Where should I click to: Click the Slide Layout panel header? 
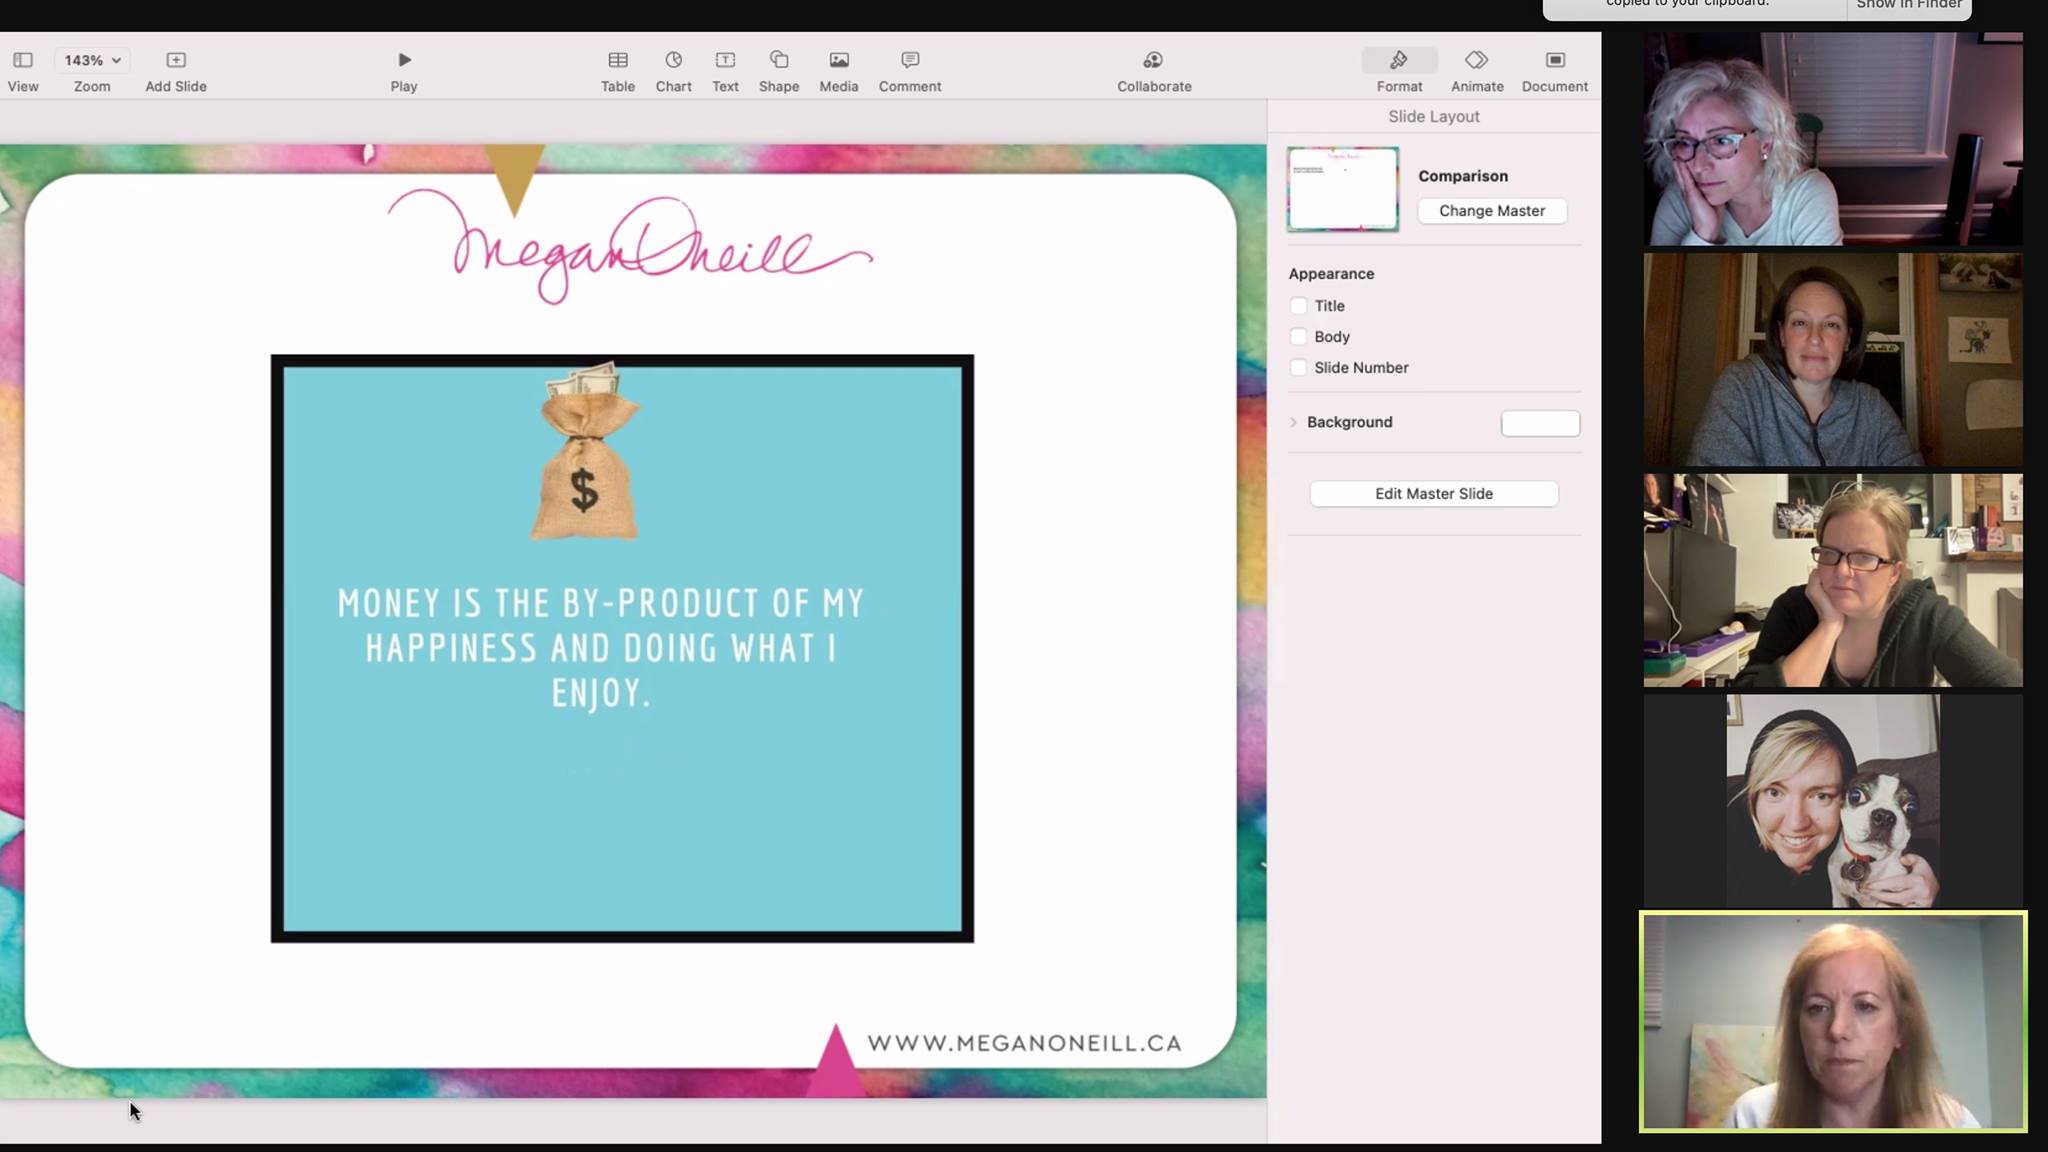tap(1434, 116)
